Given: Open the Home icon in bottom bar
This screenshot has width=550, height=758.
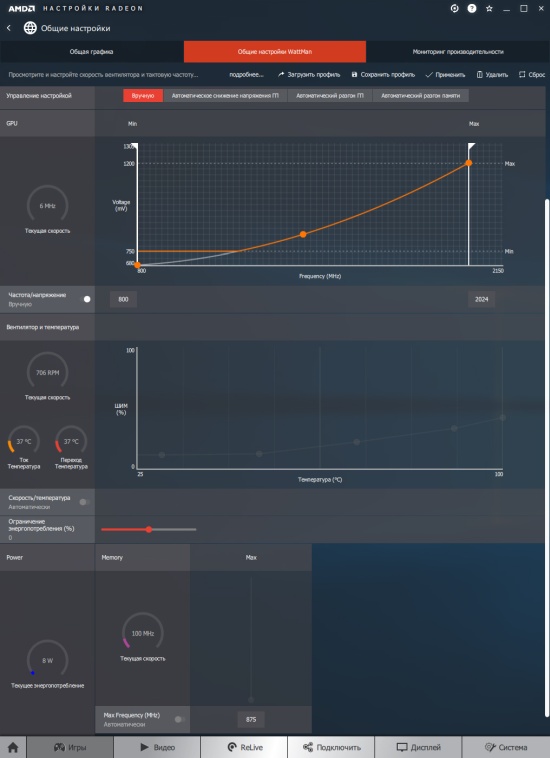Looking at the screenshot, I should click(x=13, y=747).
